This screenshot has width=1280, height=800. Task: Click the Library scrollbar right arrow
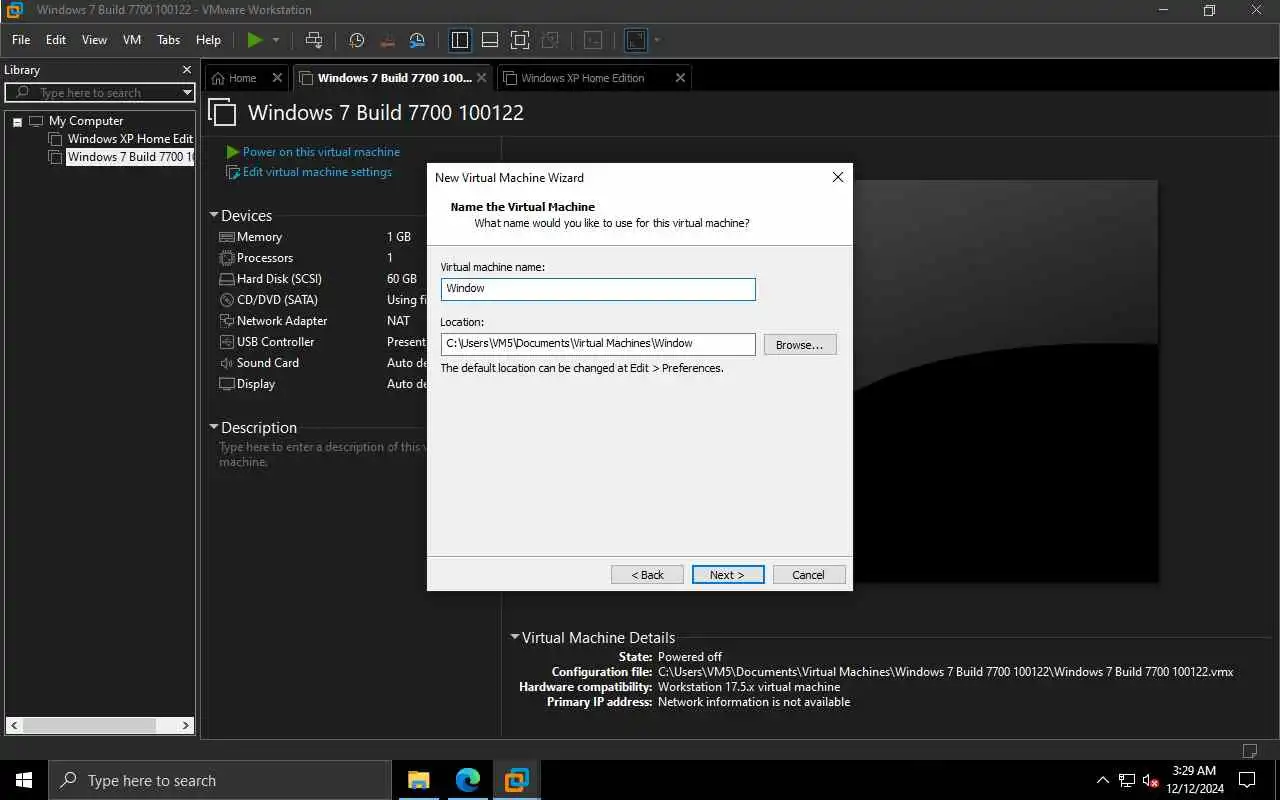pyautogui.click(x=187, y=725)
